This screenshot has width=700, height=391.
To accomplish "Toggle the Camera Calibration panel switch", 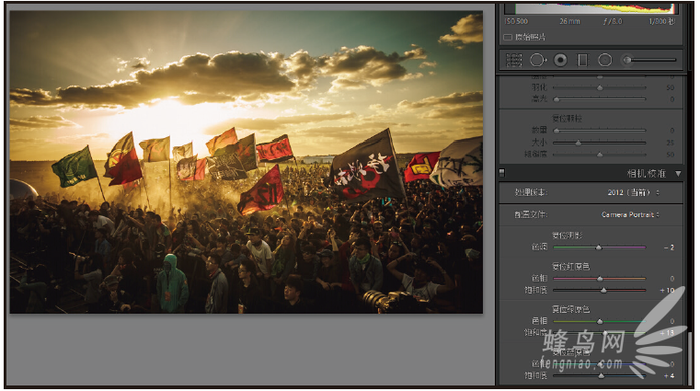I will (x=502, y=173).
